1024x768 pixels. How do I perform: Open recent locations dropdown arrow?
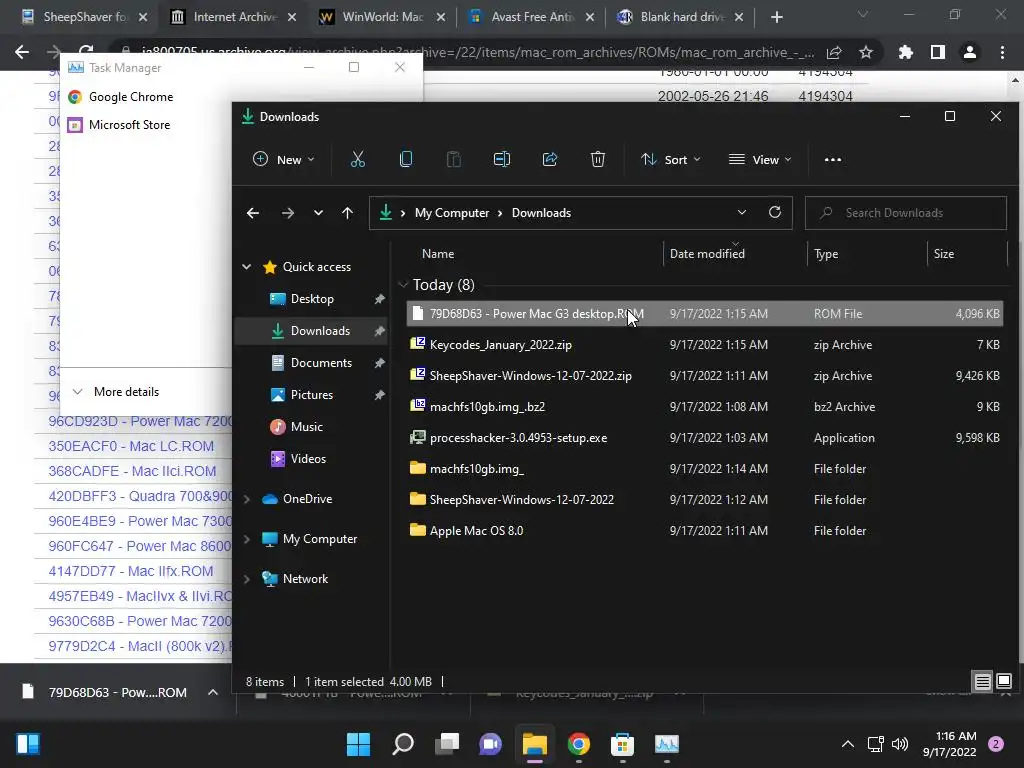pyautogui.click(x=318, y=213)
